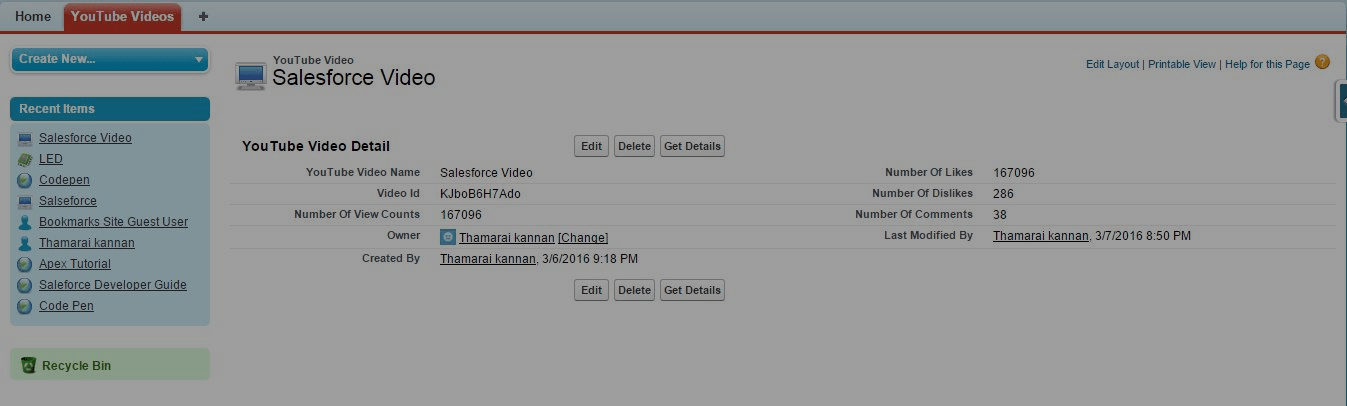Open Bookmarks Site Guest User link

click(113, 222)
